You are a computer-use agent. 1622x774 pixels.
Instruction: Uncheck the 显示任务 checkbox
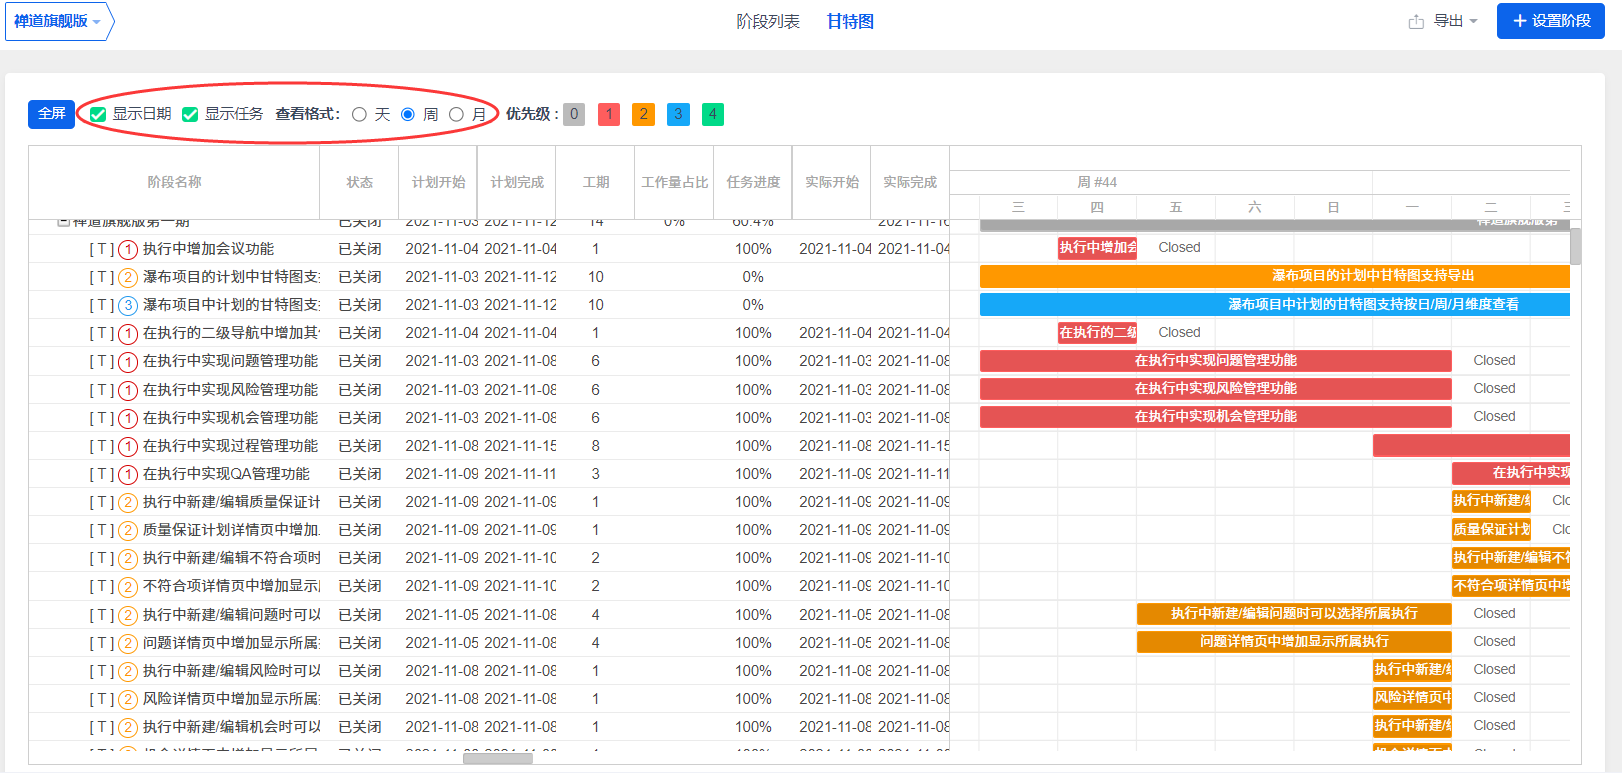pos(190,114)
